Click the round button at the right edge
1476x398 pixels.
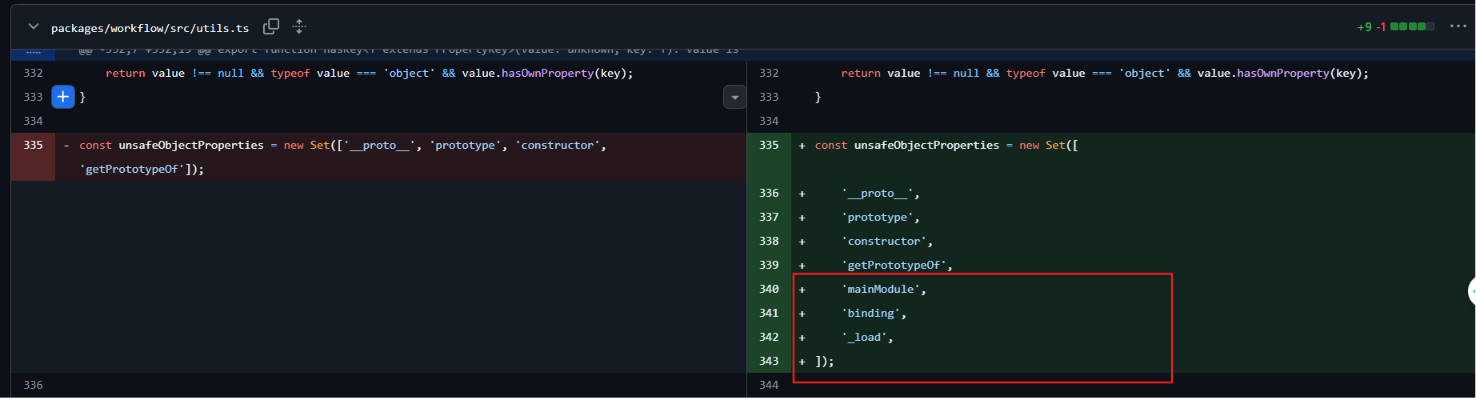click(x=1472, y=290)
